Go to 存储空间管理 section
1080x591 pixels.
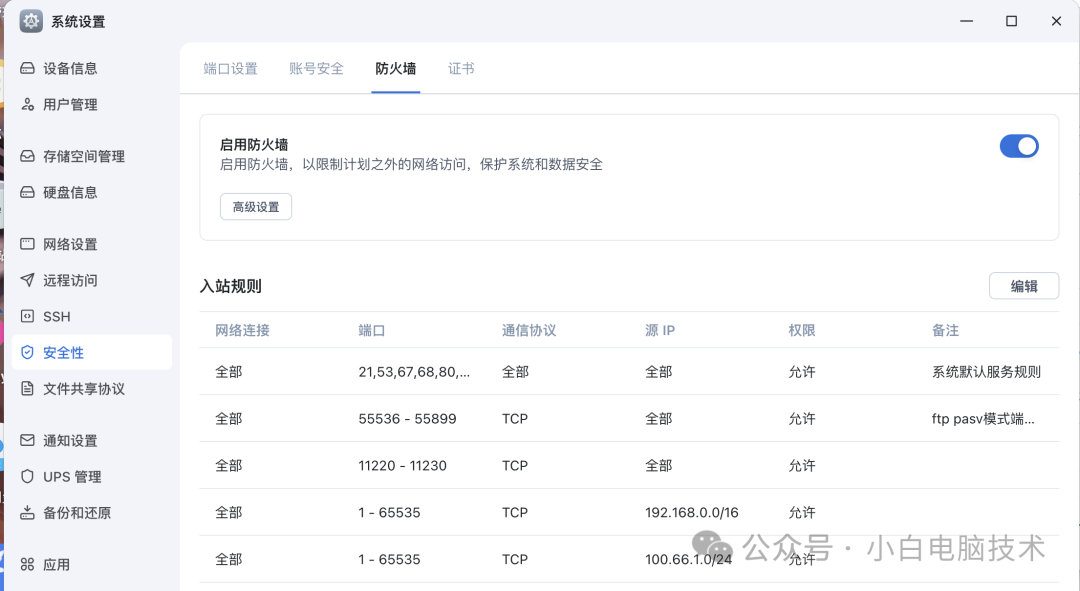[92, 156]
